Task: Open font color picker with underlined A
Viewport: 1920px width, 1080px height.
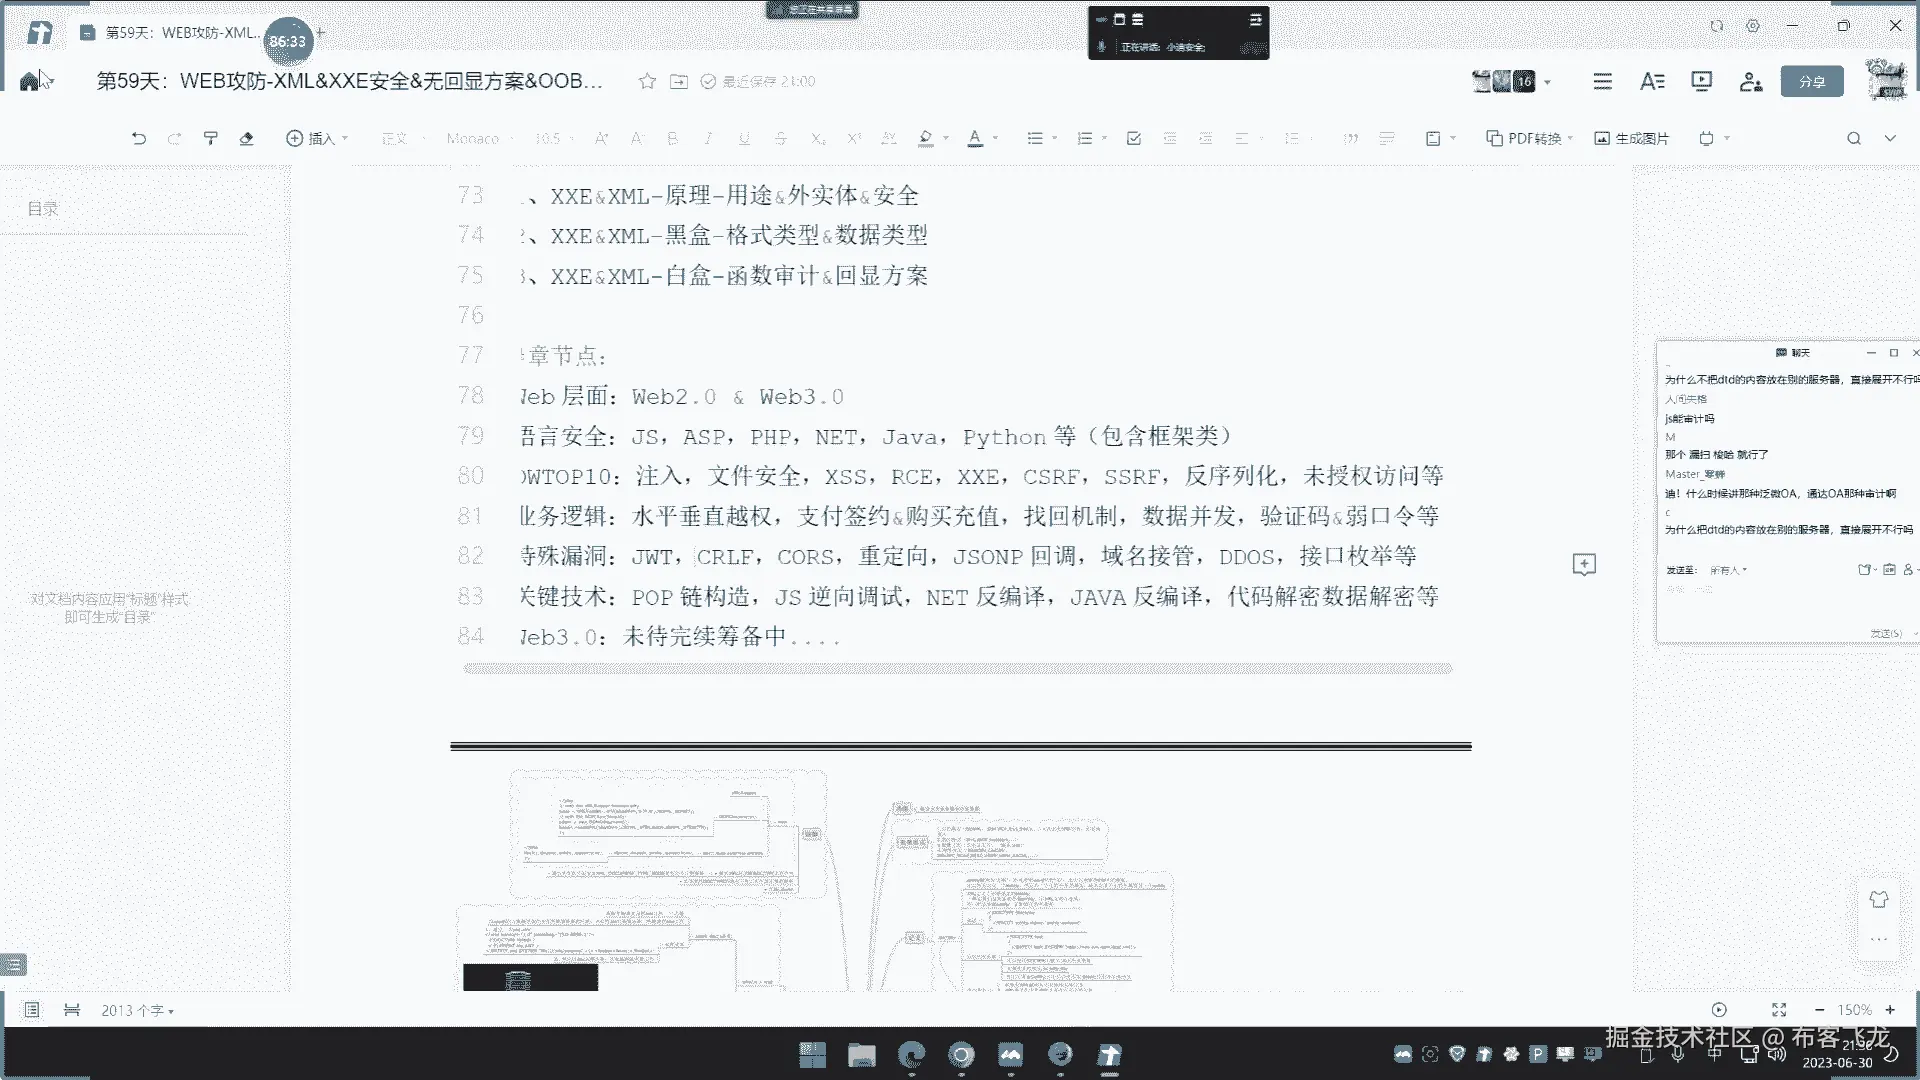Action: click(x=975, y=138)
